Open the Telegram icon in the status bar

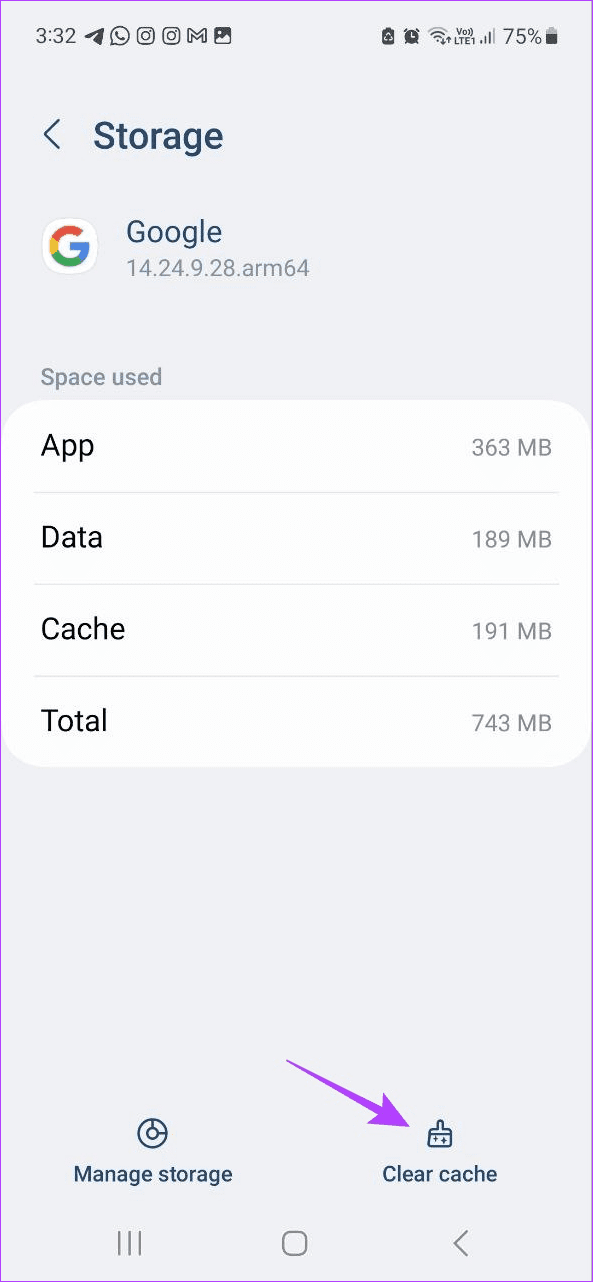point(94,36)
